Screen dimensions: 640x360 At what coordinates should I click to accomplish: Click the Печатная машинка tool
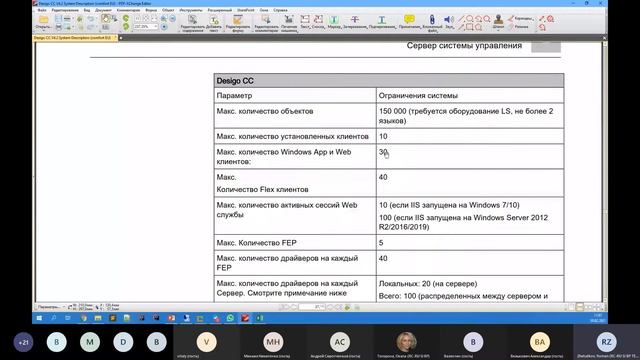click(x=289, y=23)
